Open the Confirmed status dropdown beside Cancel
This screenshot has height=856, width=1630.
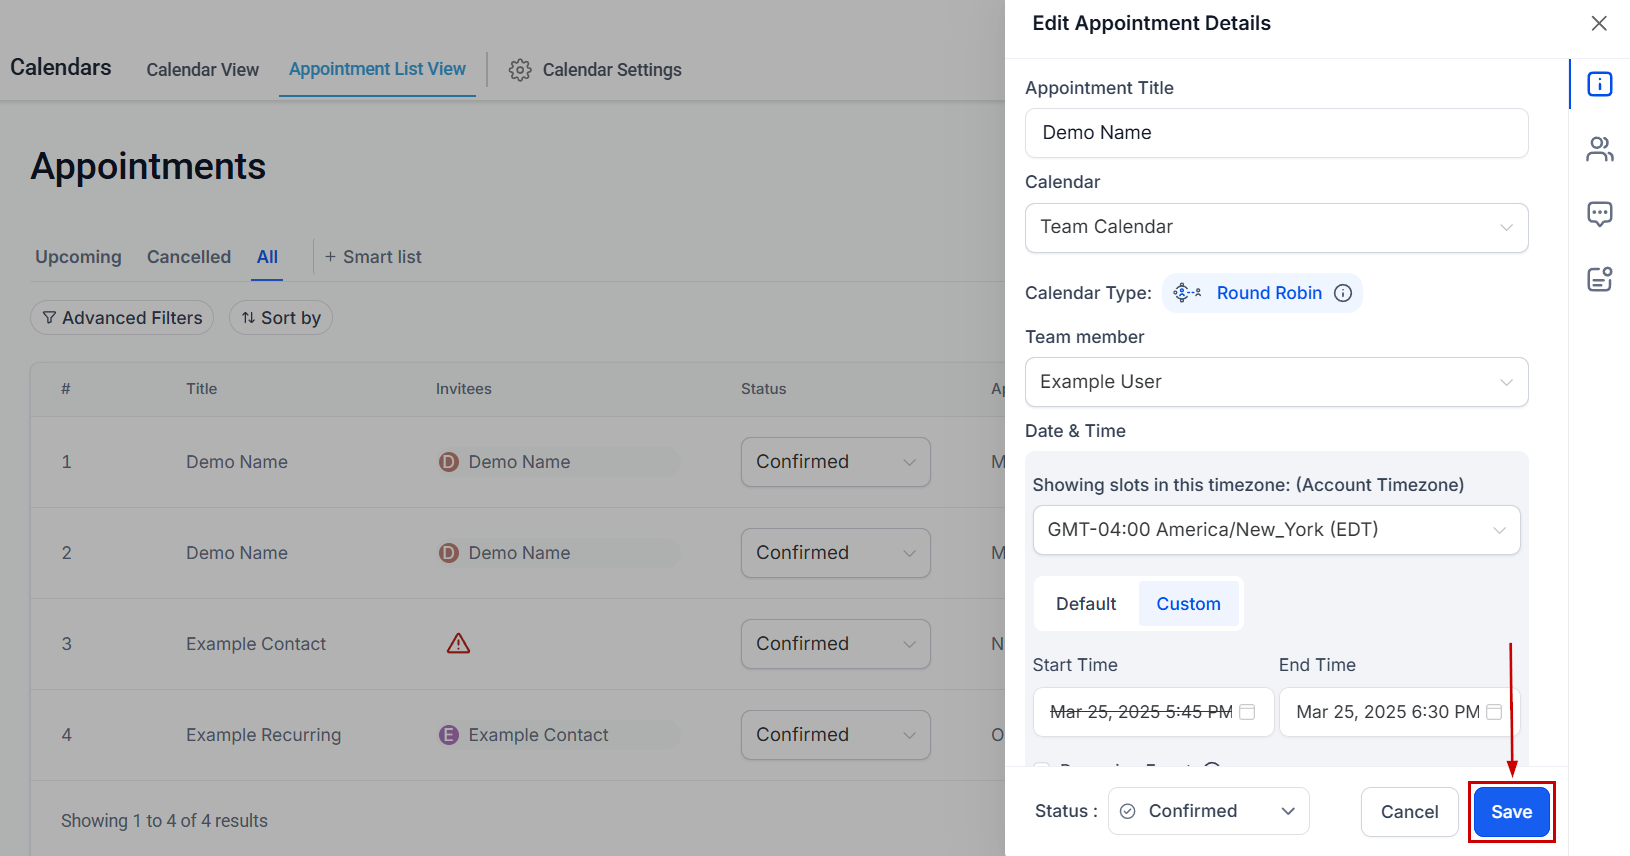1208,811
